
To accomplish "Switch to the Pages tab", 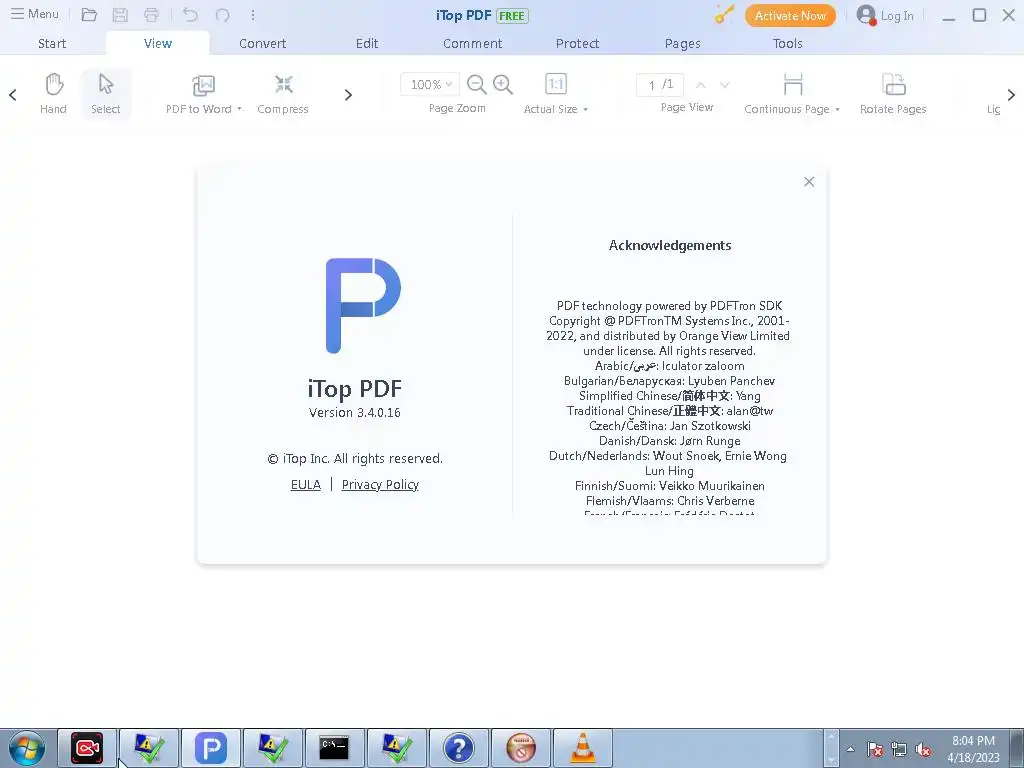I will (x=682, y=43).
